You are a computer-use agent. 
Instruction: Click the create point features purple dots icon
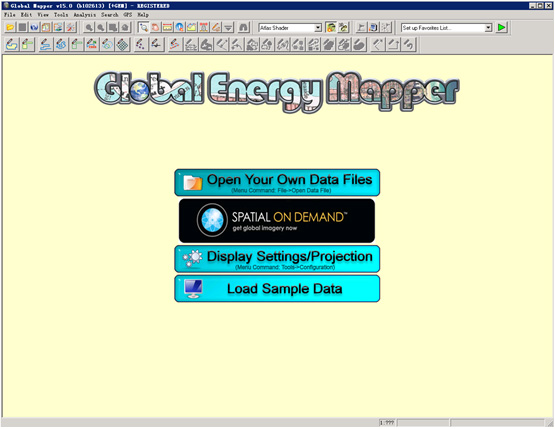(x=141, y=45)
